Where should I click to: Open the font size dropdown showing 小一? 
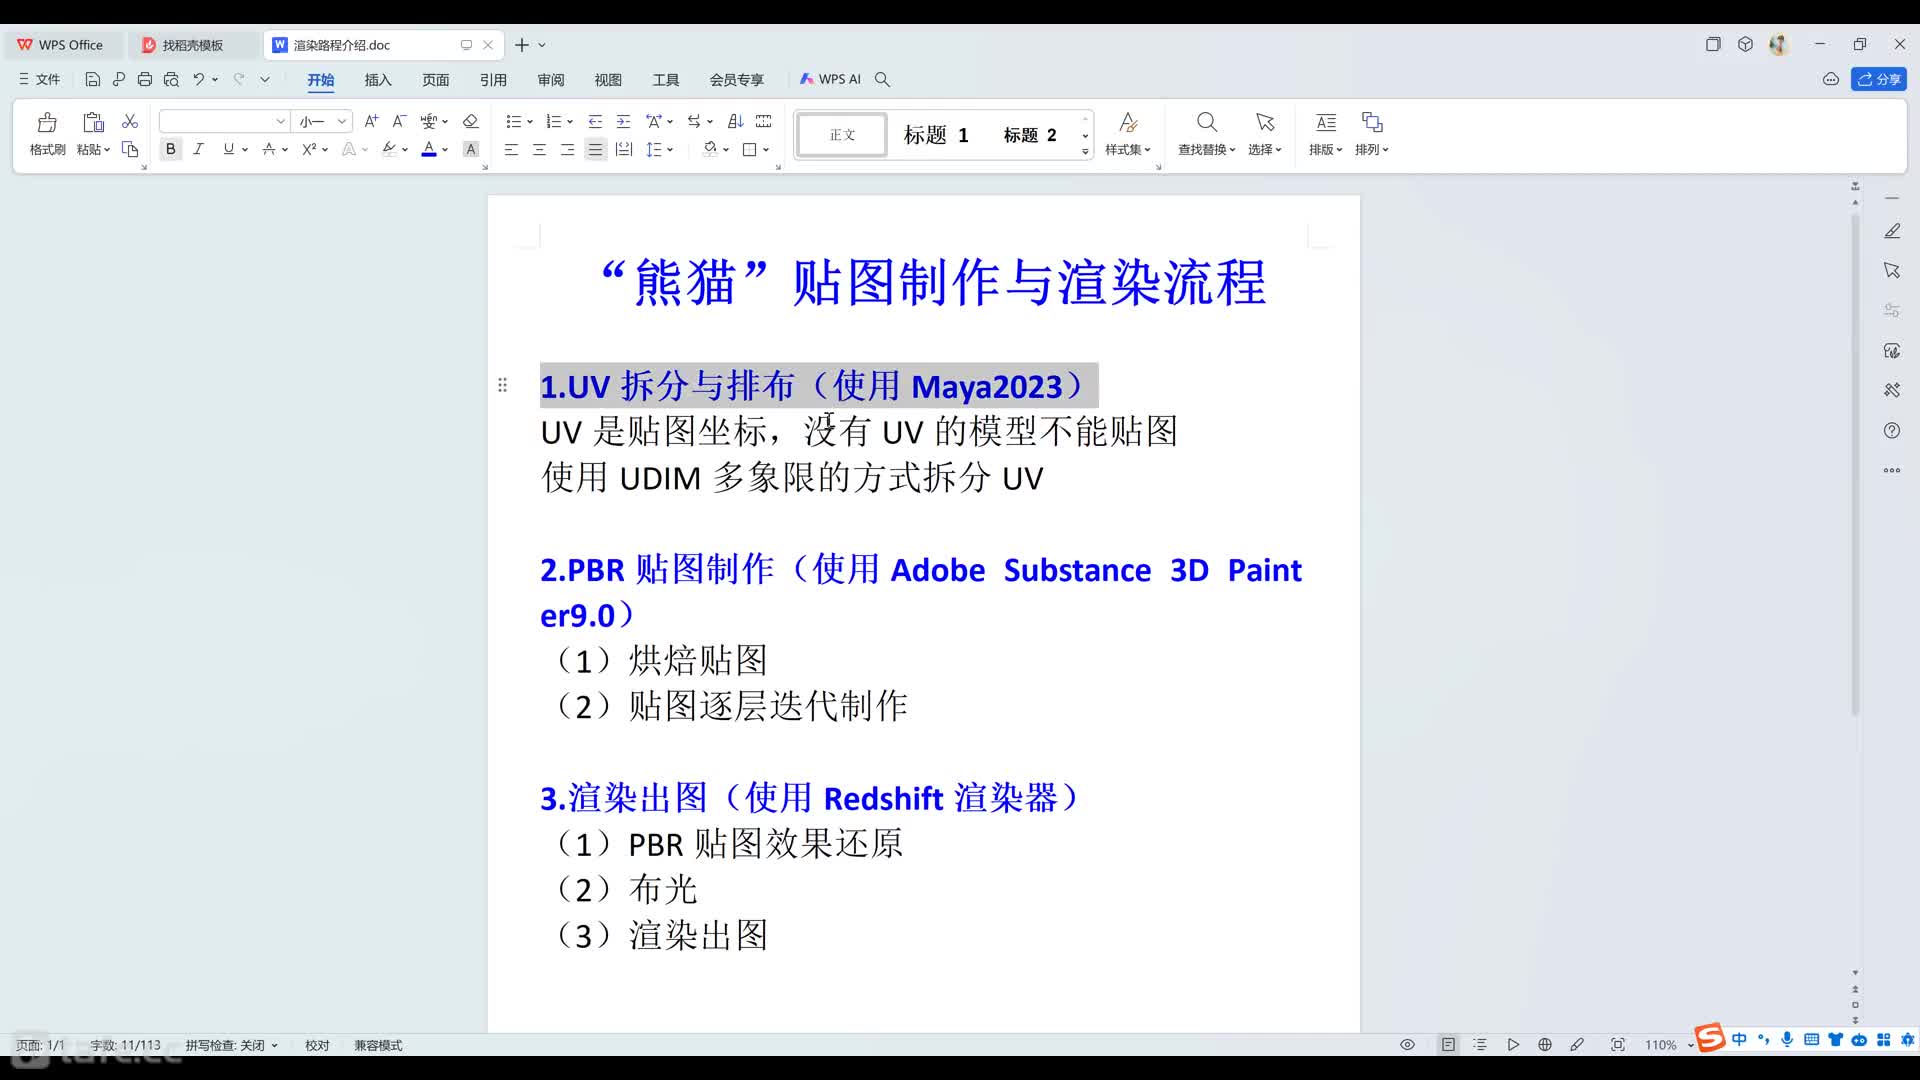point(342,121)
